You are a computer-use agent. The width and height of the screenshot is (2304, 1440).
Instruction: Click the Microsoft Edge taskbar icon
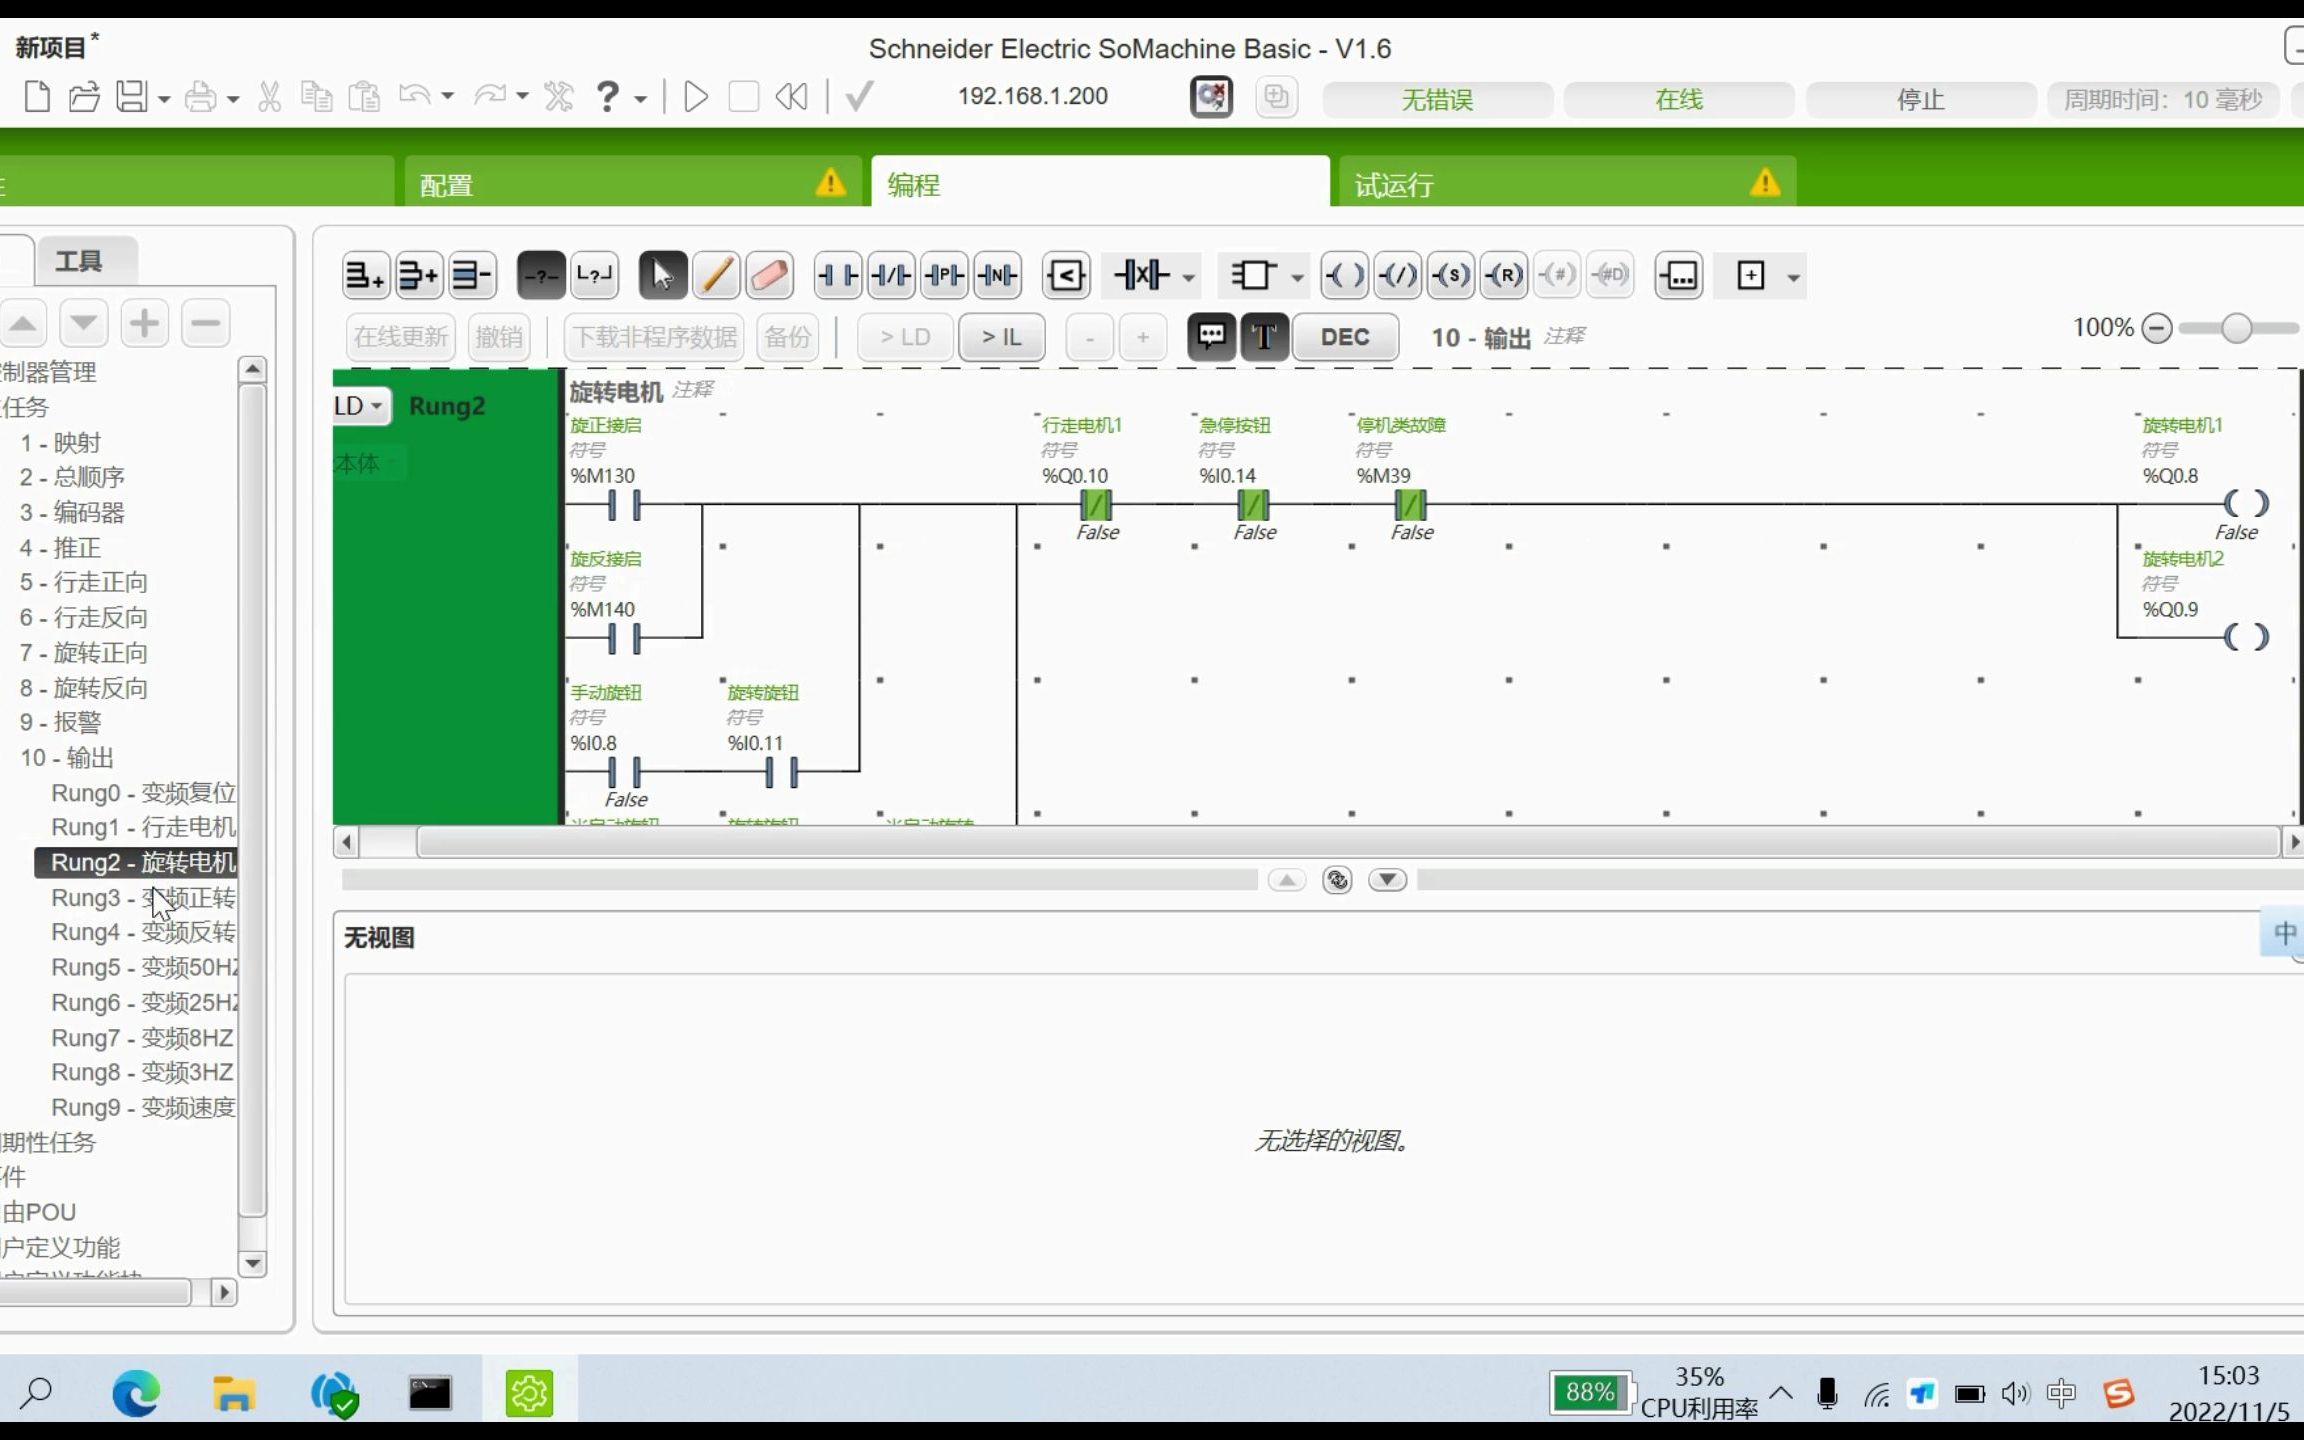[x=136, y=1393]
